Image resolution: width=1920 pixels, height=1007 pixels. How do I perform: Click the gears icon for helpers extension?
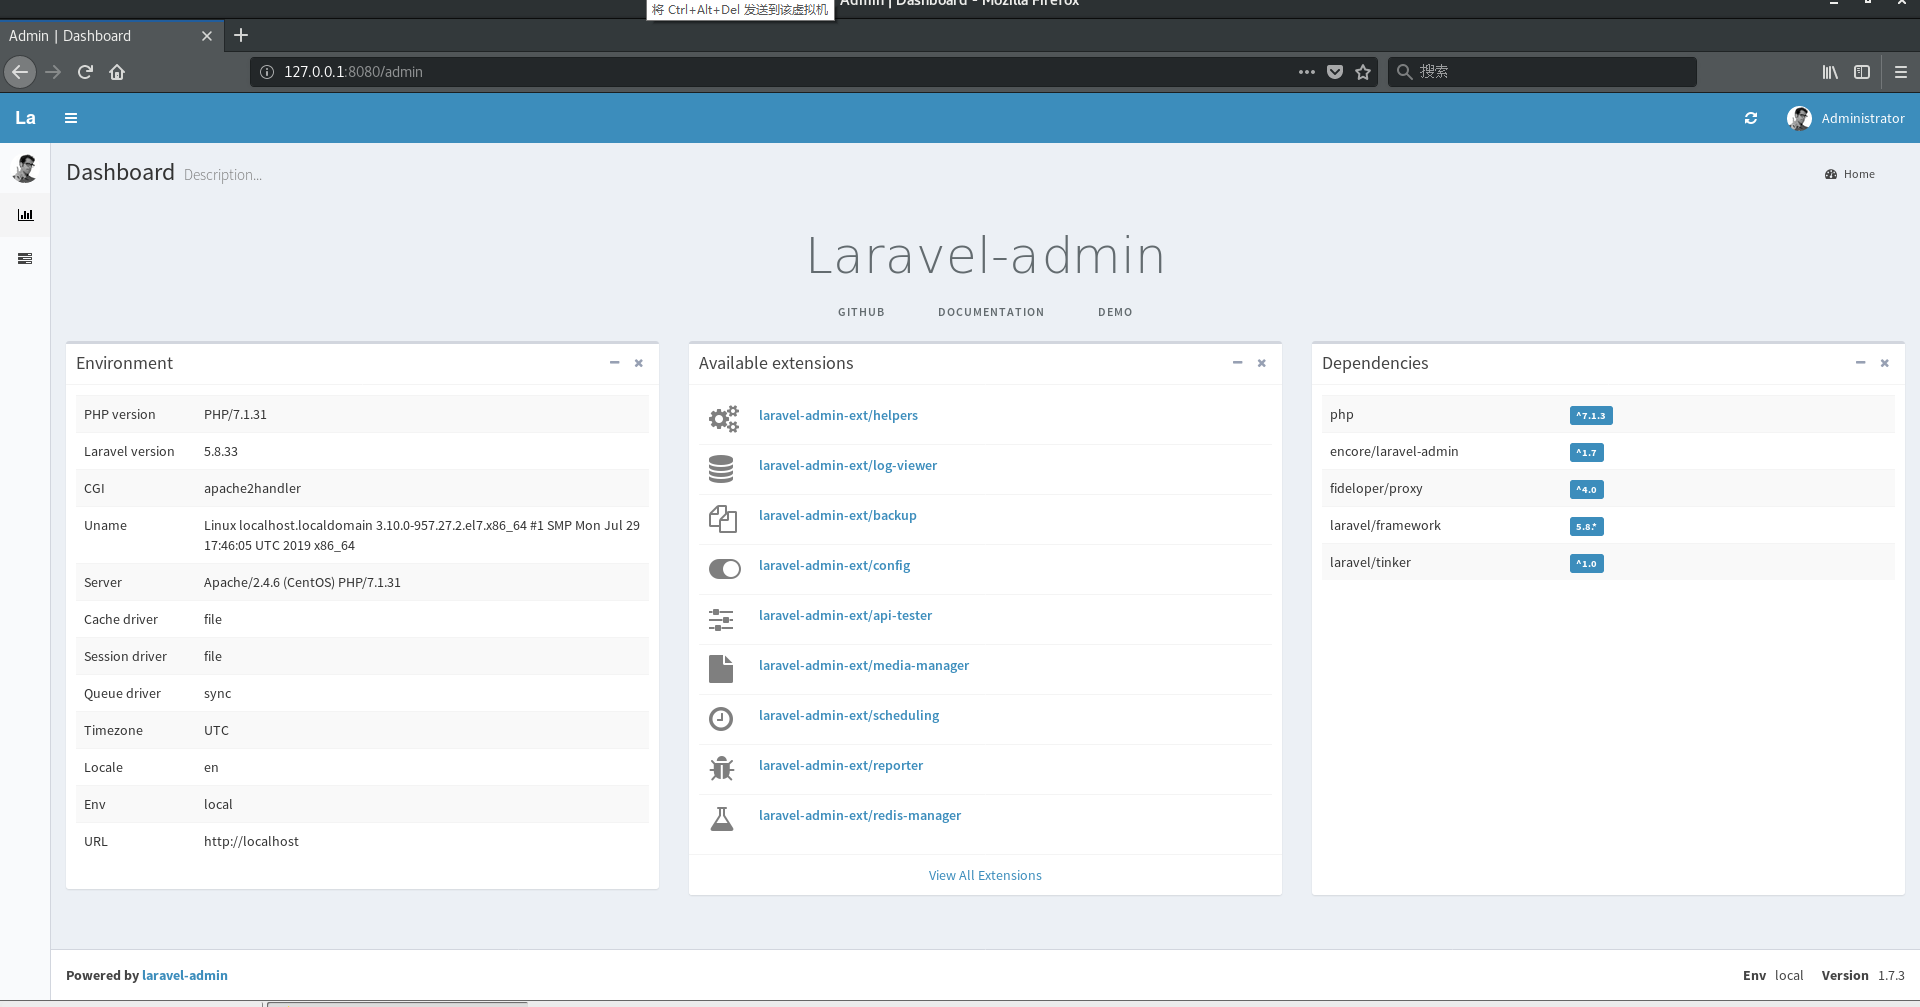click(723, 418)
